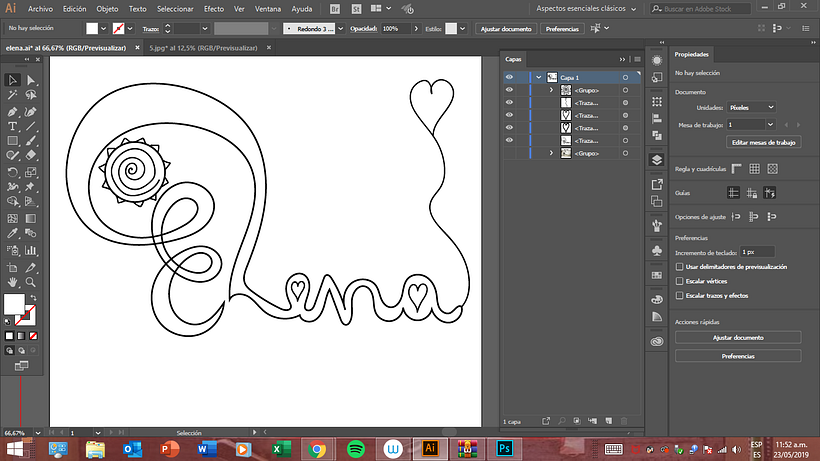Image resolution: width=820 pixels, height=461 pixels.
Task: Expand the last <Grupo> sublayer
Action: click(x=551, y=153)
